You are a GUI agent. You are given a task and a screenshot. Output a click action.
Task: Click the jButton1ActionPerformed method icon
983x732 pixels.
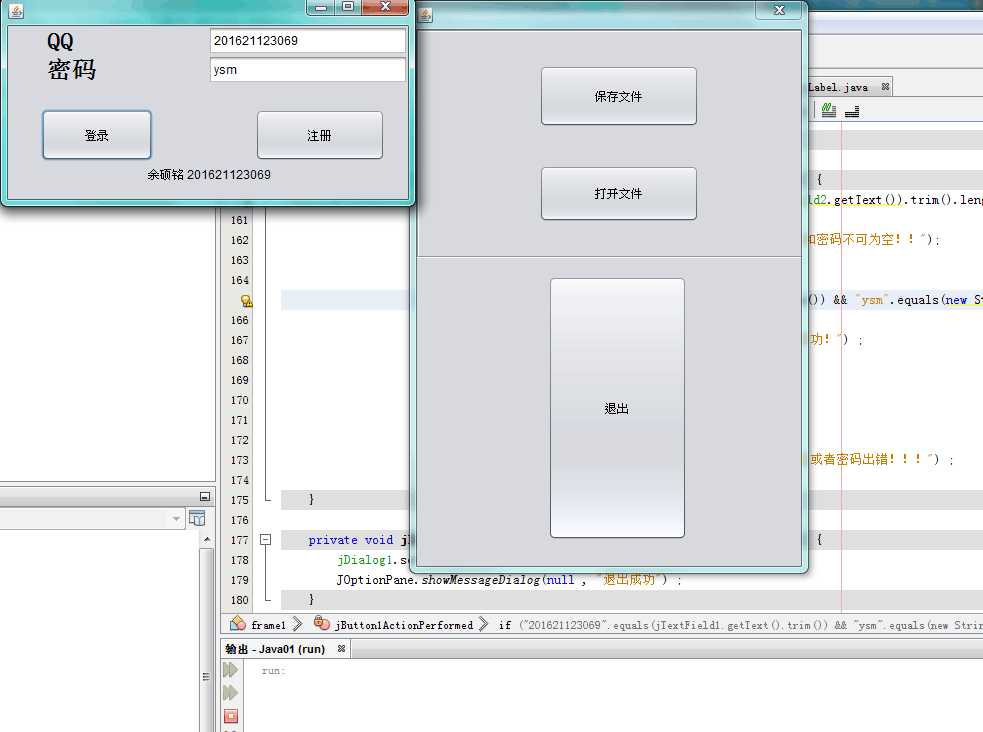tap(322, 623)
